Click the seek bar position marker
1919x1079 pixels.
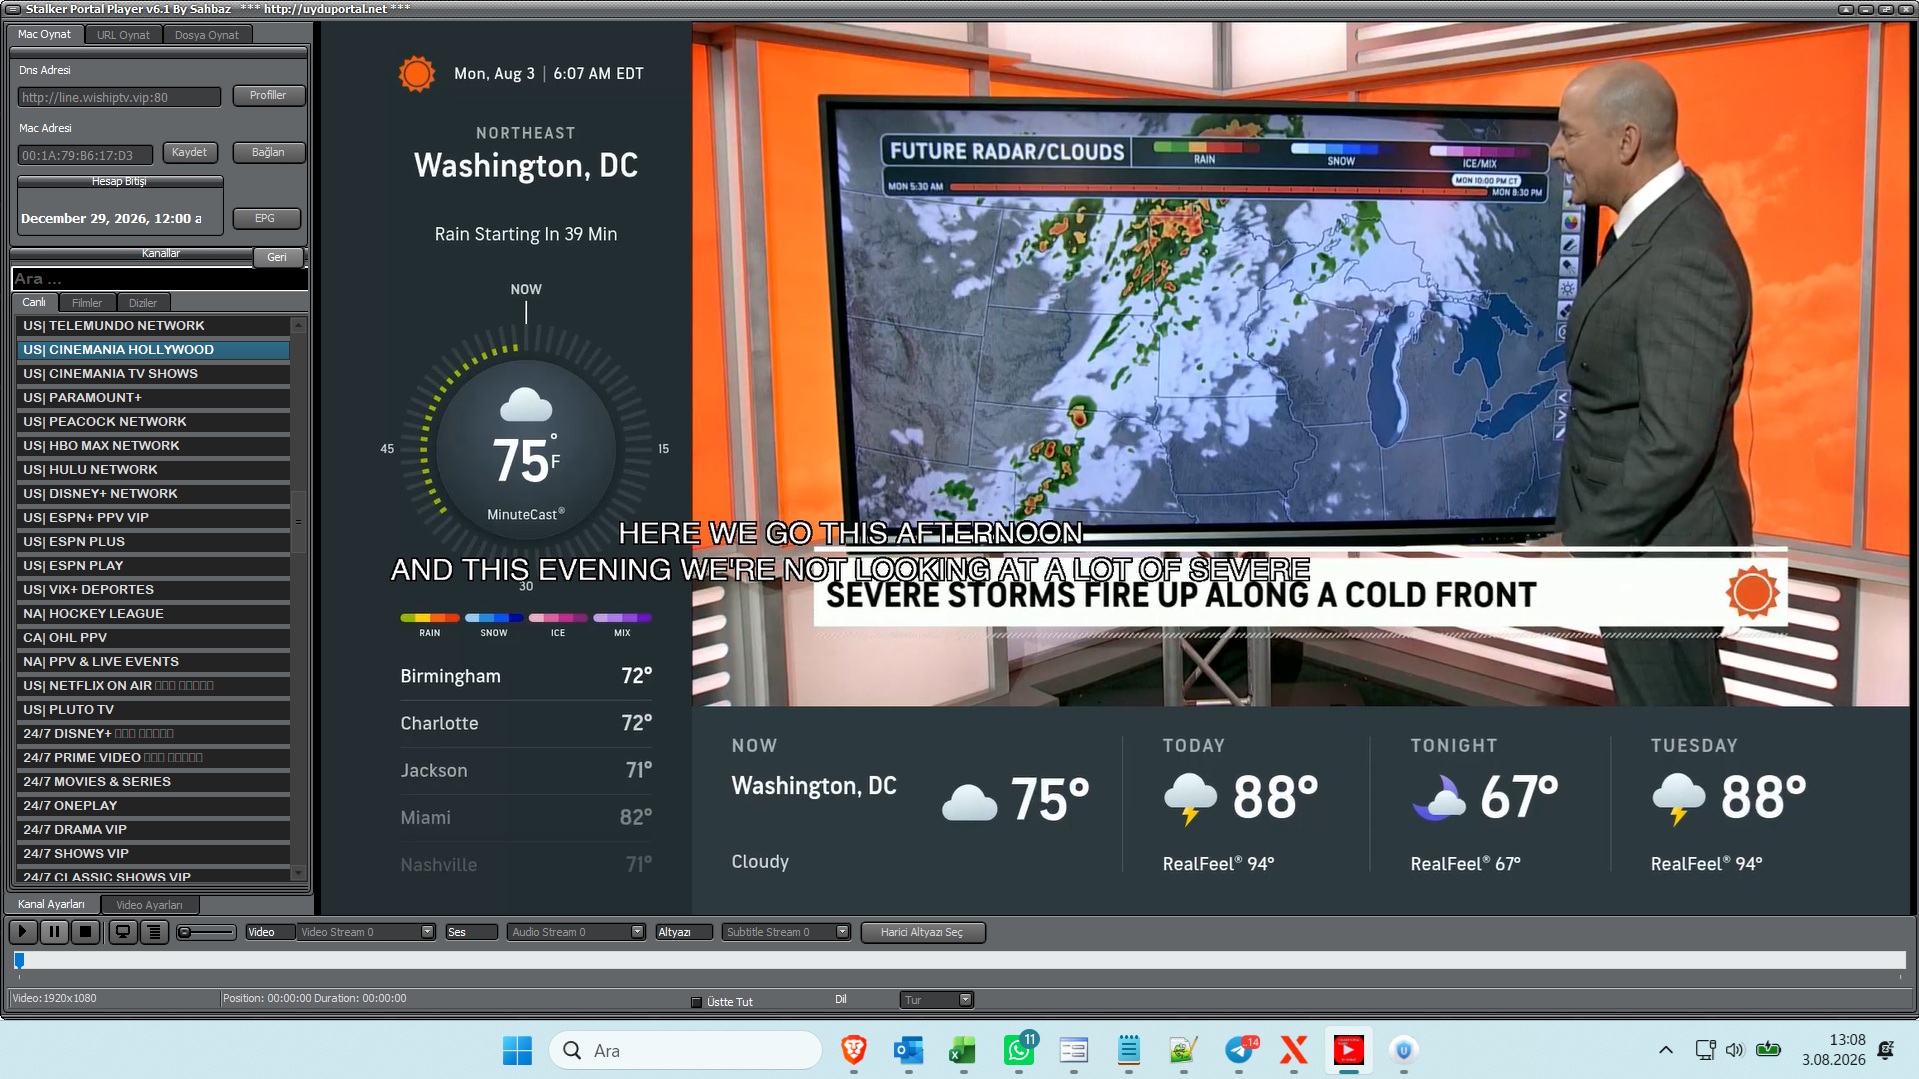(19, 960)
